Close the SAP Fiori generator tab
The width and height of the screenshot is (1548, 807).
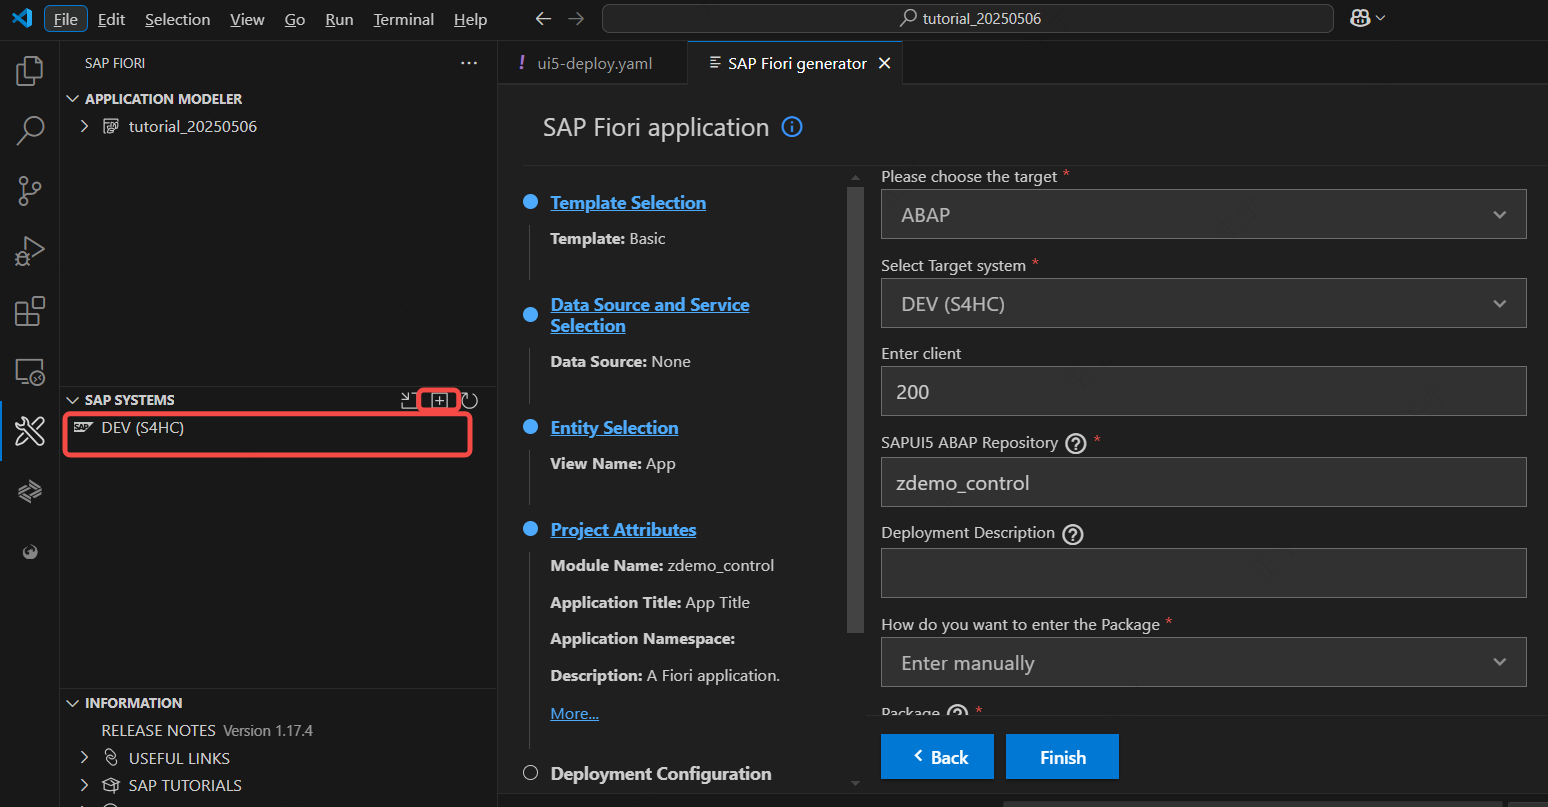pyautogui.click(x=884, y=63)
